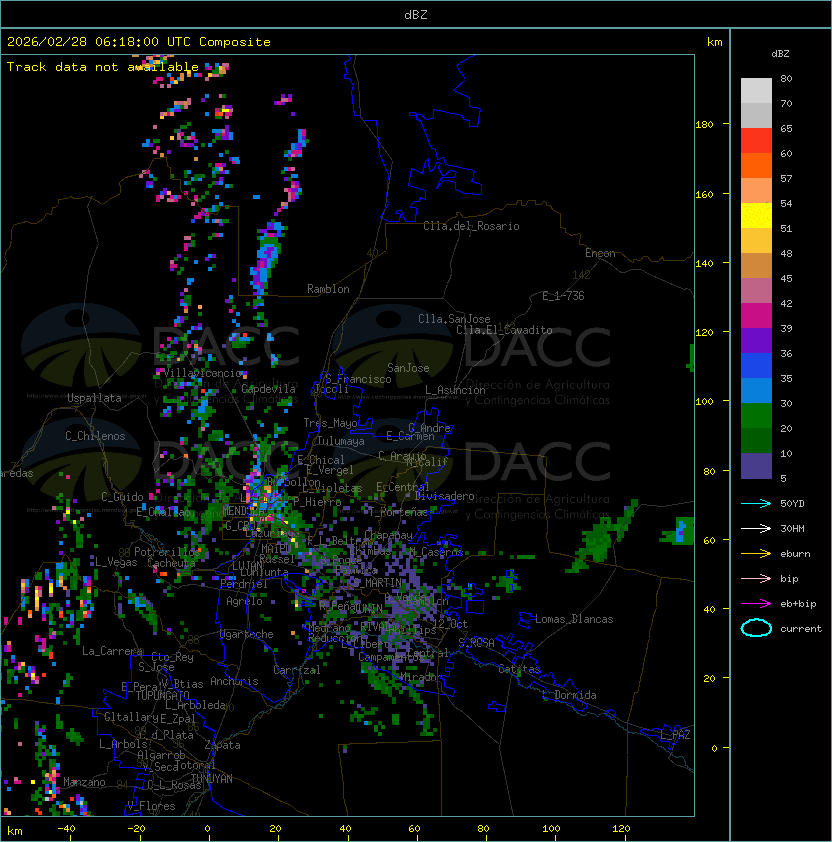Image resolution: width=832 pixels, height=842 pixels.
Task: Click the 'V_Flores' map label
Action: coord(151,806)
